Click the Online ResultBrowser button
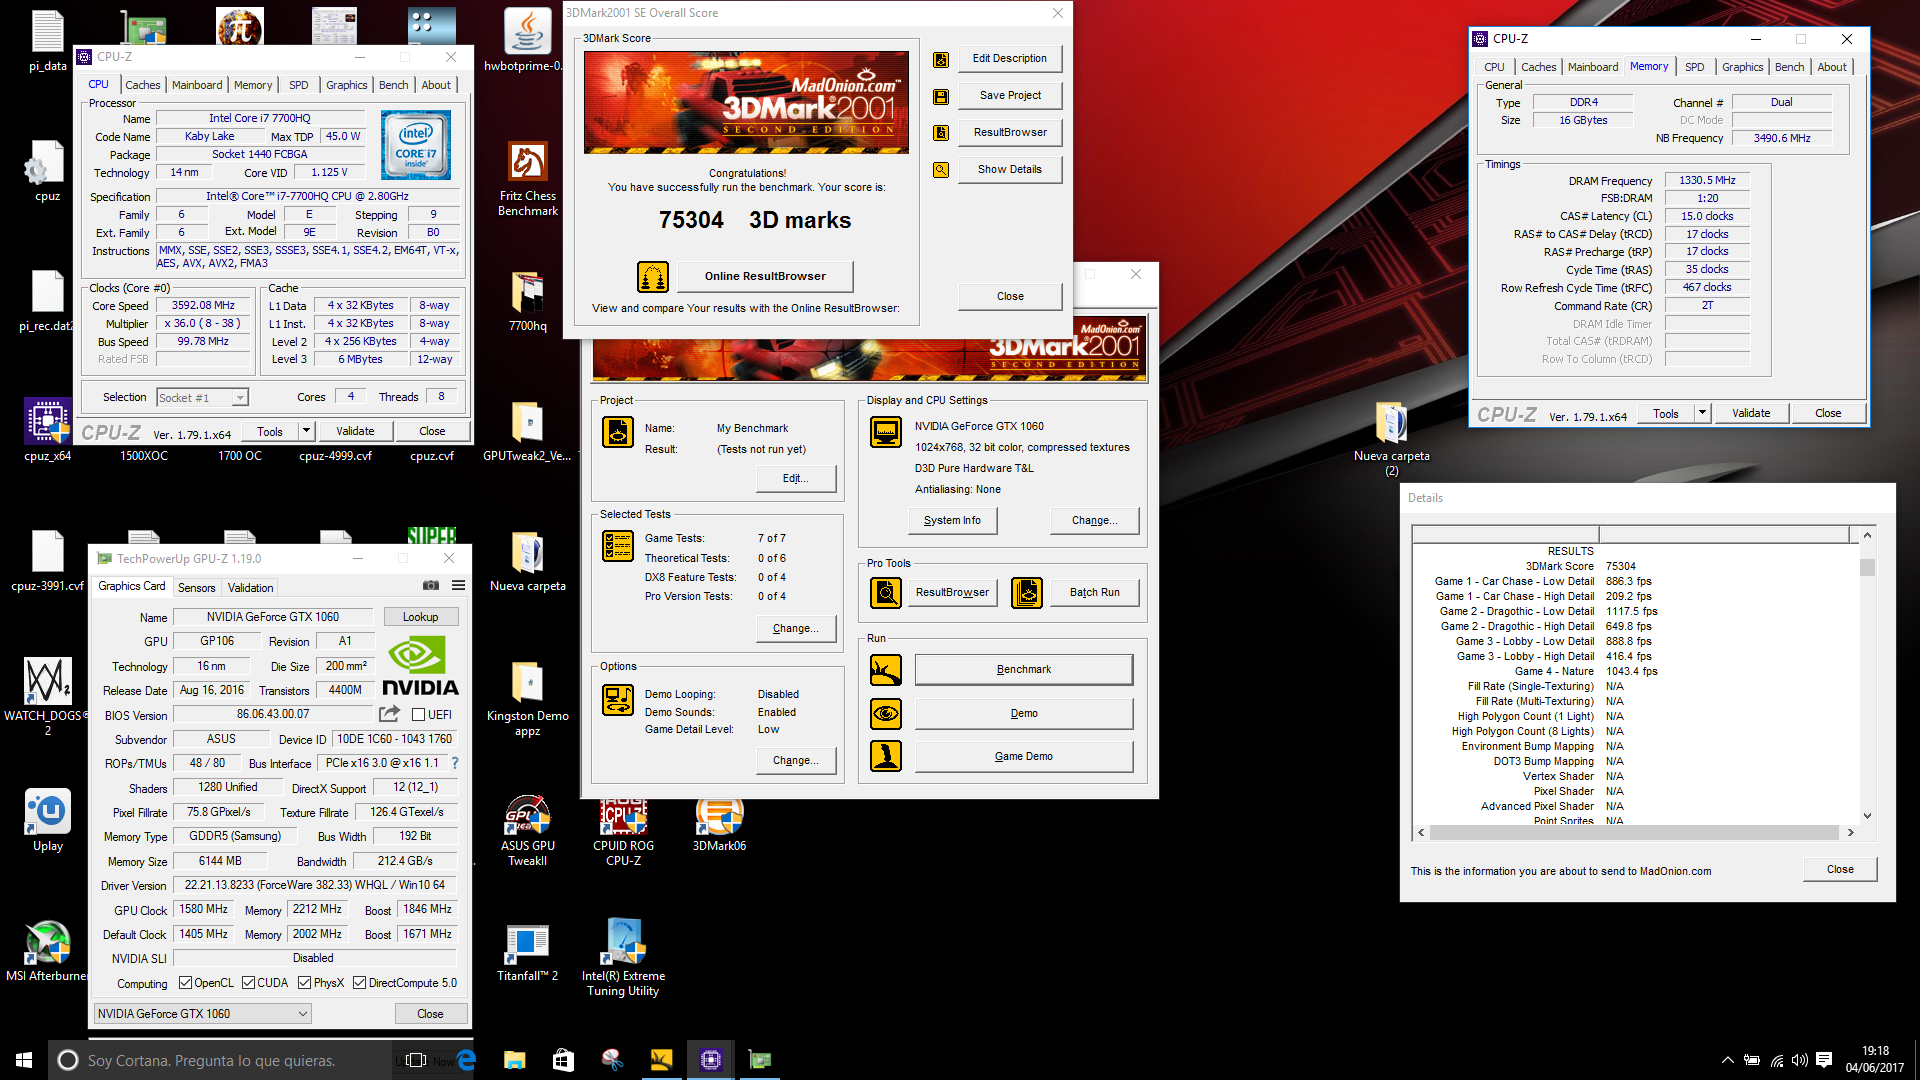 (765, 277)
